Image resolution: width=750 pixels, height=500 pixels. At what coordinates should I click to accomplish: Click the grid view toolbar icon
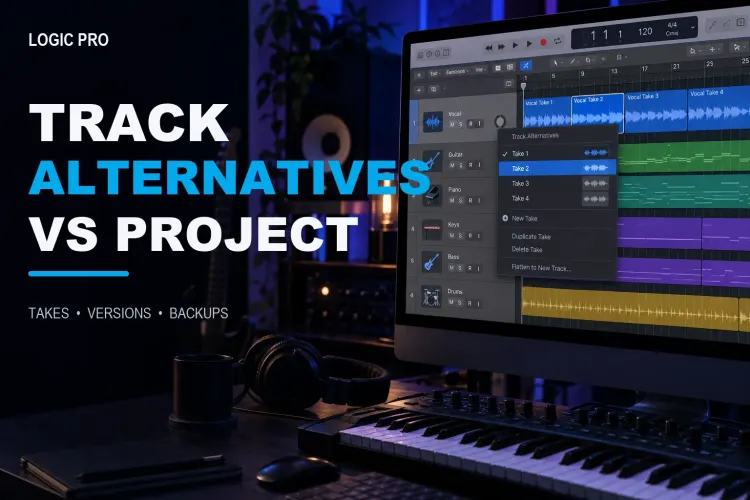[x=498, y=68]
